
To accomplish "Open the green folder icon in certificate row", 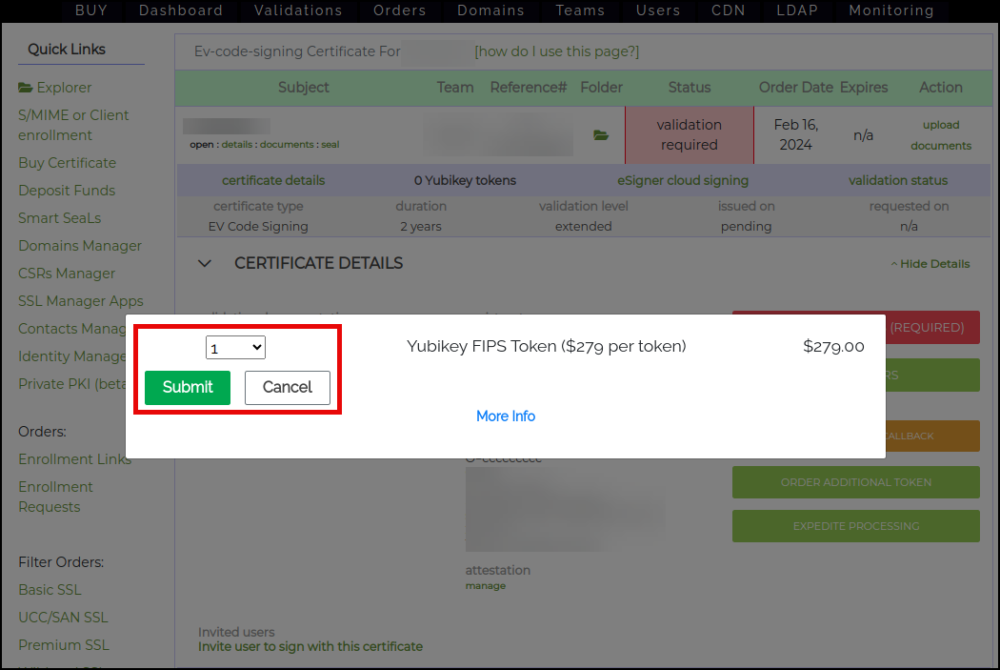I will pyautogui.click(x=600, y=135).
